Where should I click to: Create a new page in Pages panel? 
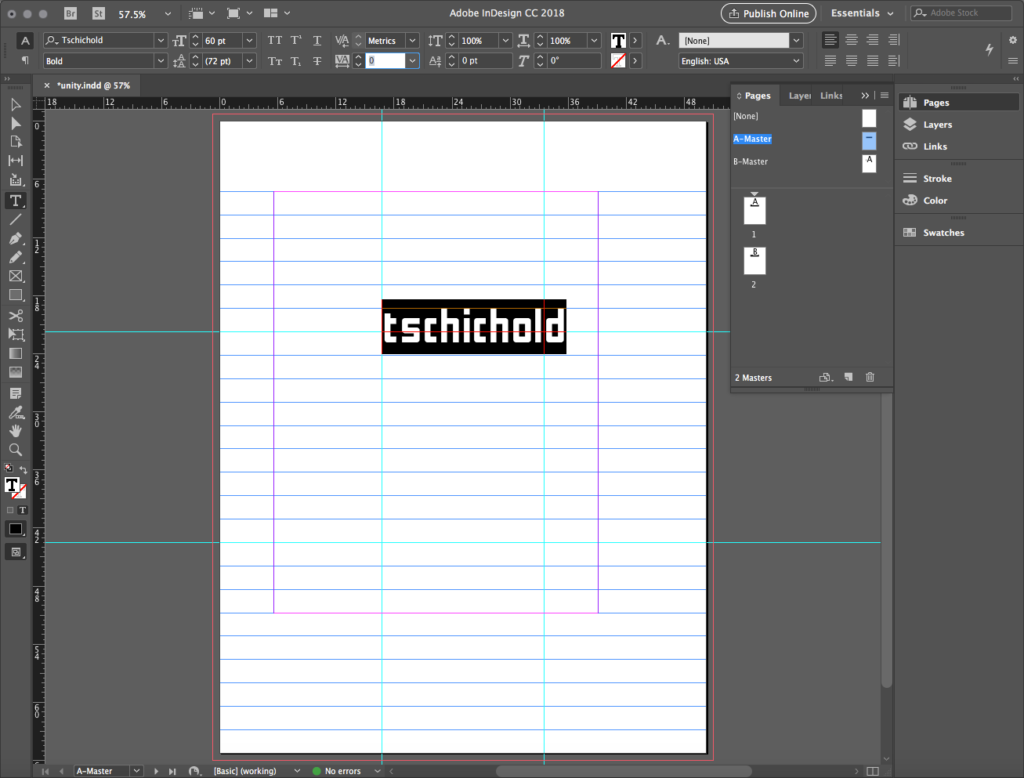[x=848, y=377]
